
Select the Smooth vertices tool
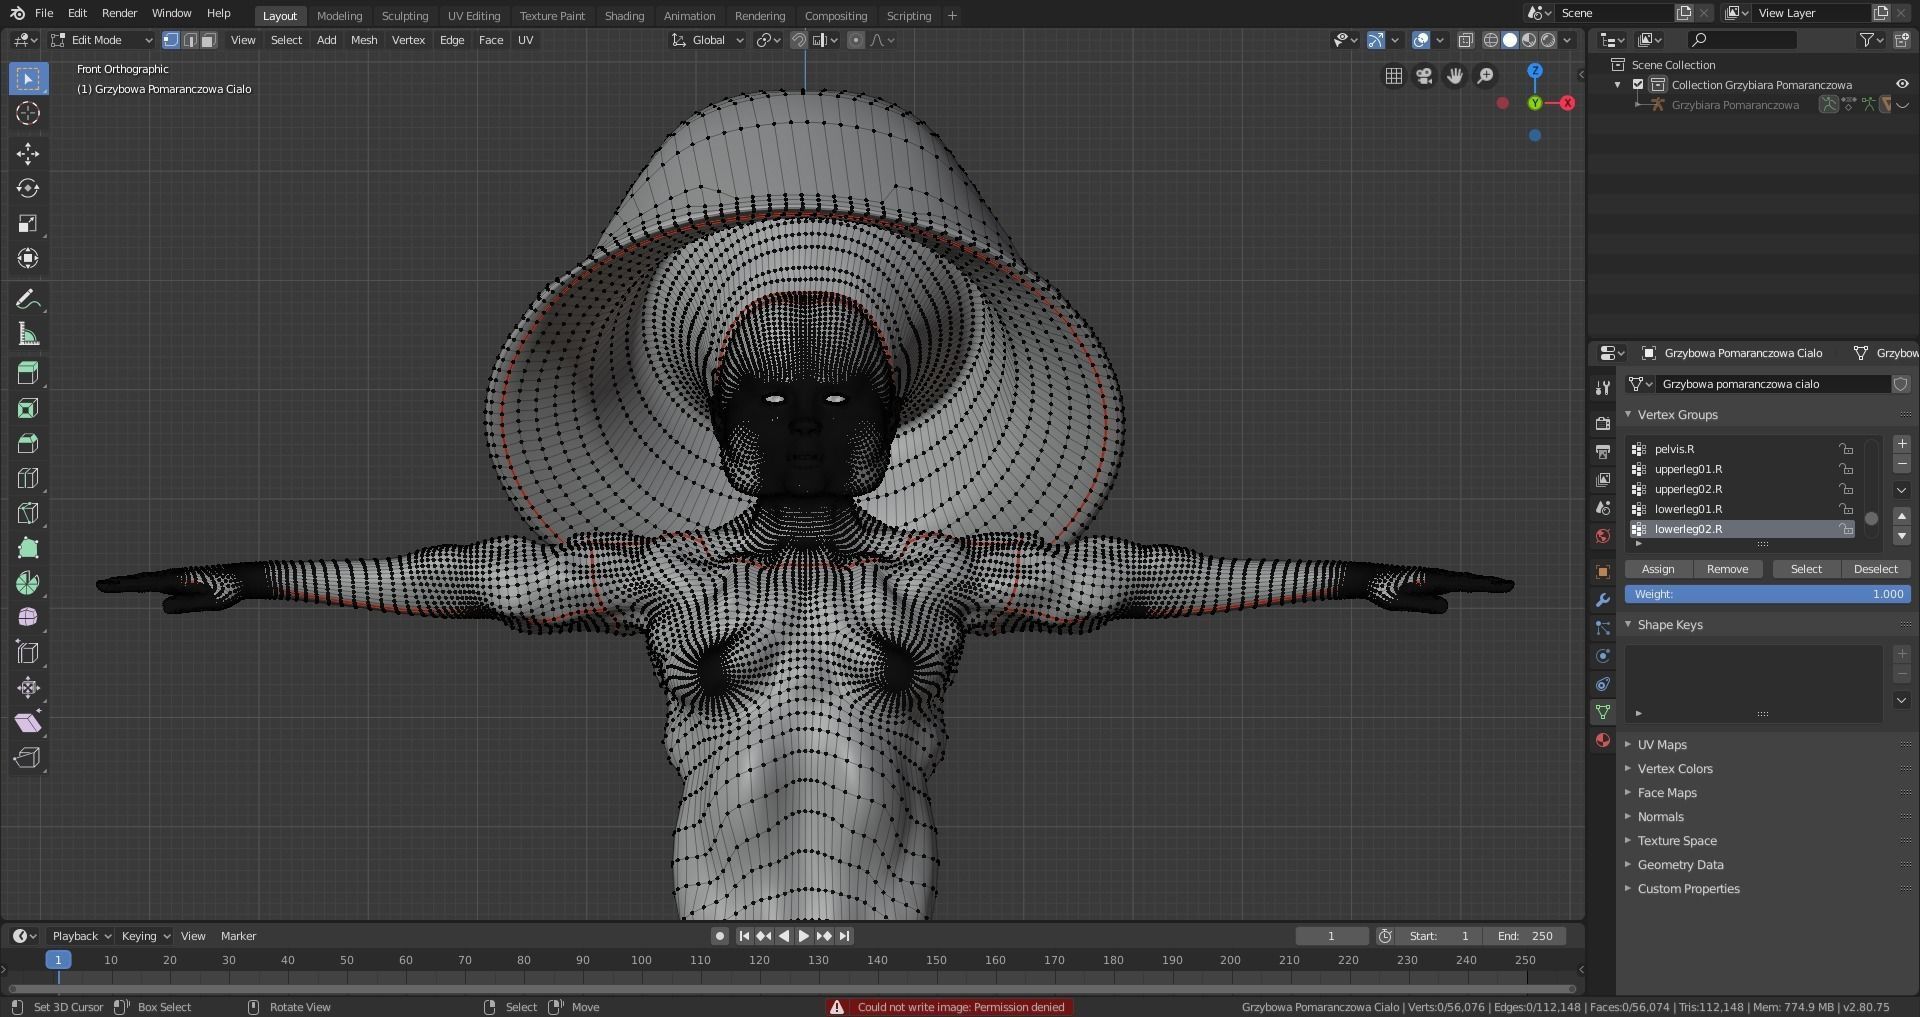tap(28, 617)
